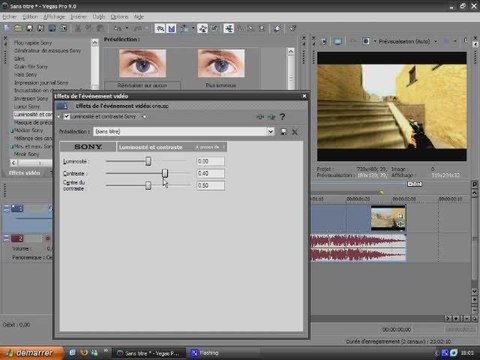Click the red audio waveform event
The width and height of the screenshot is (480, 360).
point(358,247)
